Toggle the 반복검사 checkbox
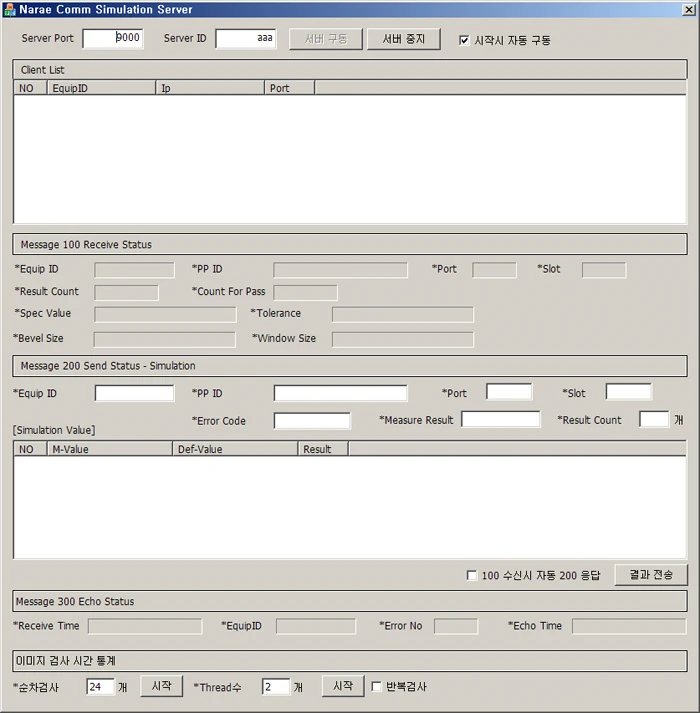This screenshot has height=713, width=700. pos(376,687)
